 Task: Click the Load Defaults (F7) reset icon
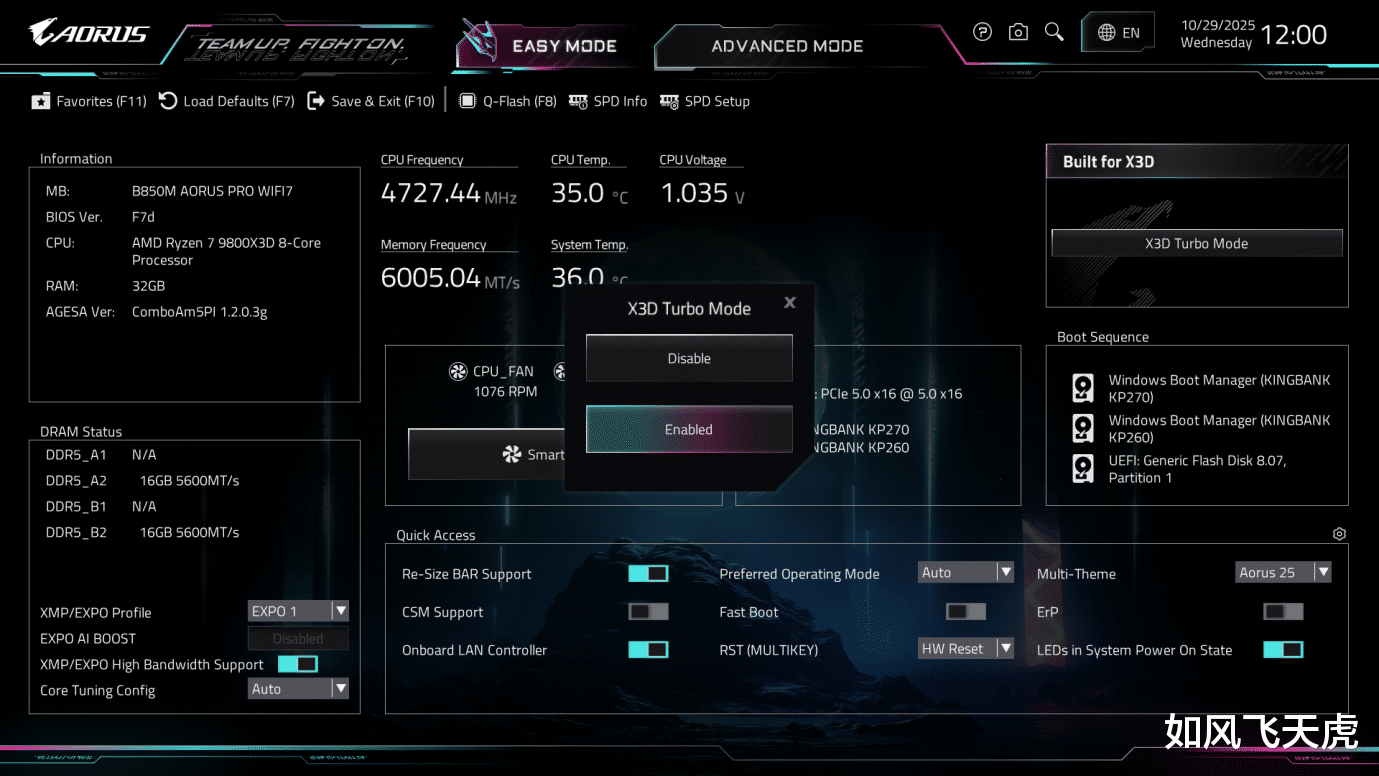tap(168, 100)
